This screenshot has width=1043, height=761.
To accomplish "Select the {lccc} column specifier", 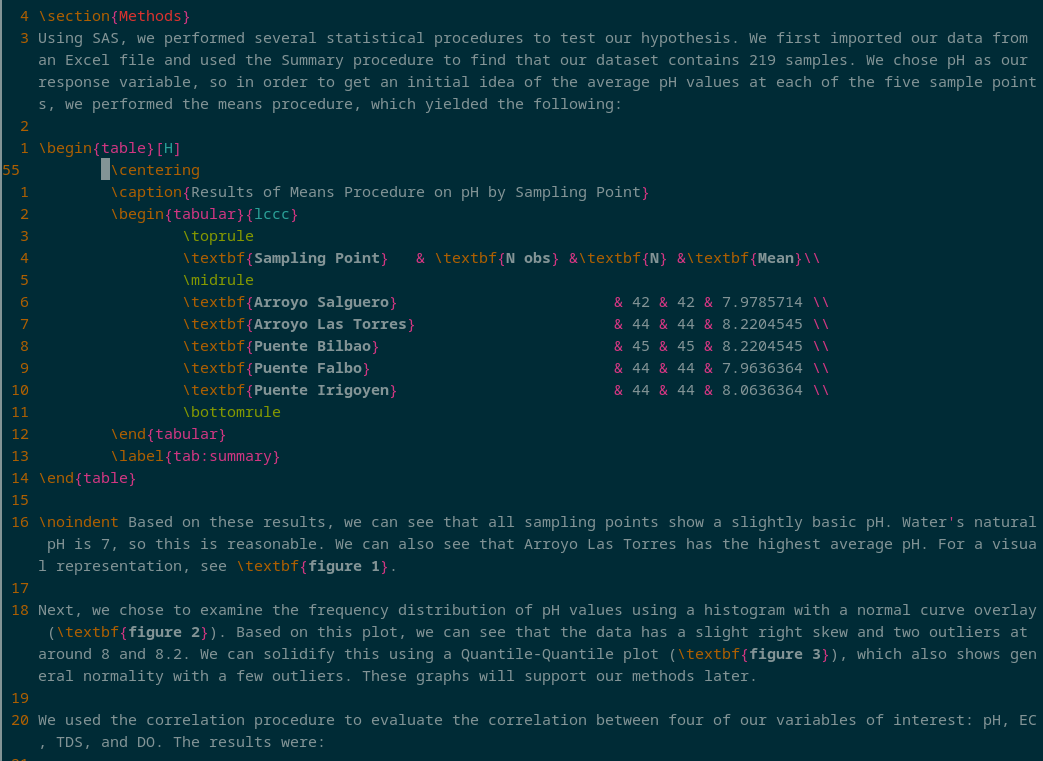I will [271, 214].
